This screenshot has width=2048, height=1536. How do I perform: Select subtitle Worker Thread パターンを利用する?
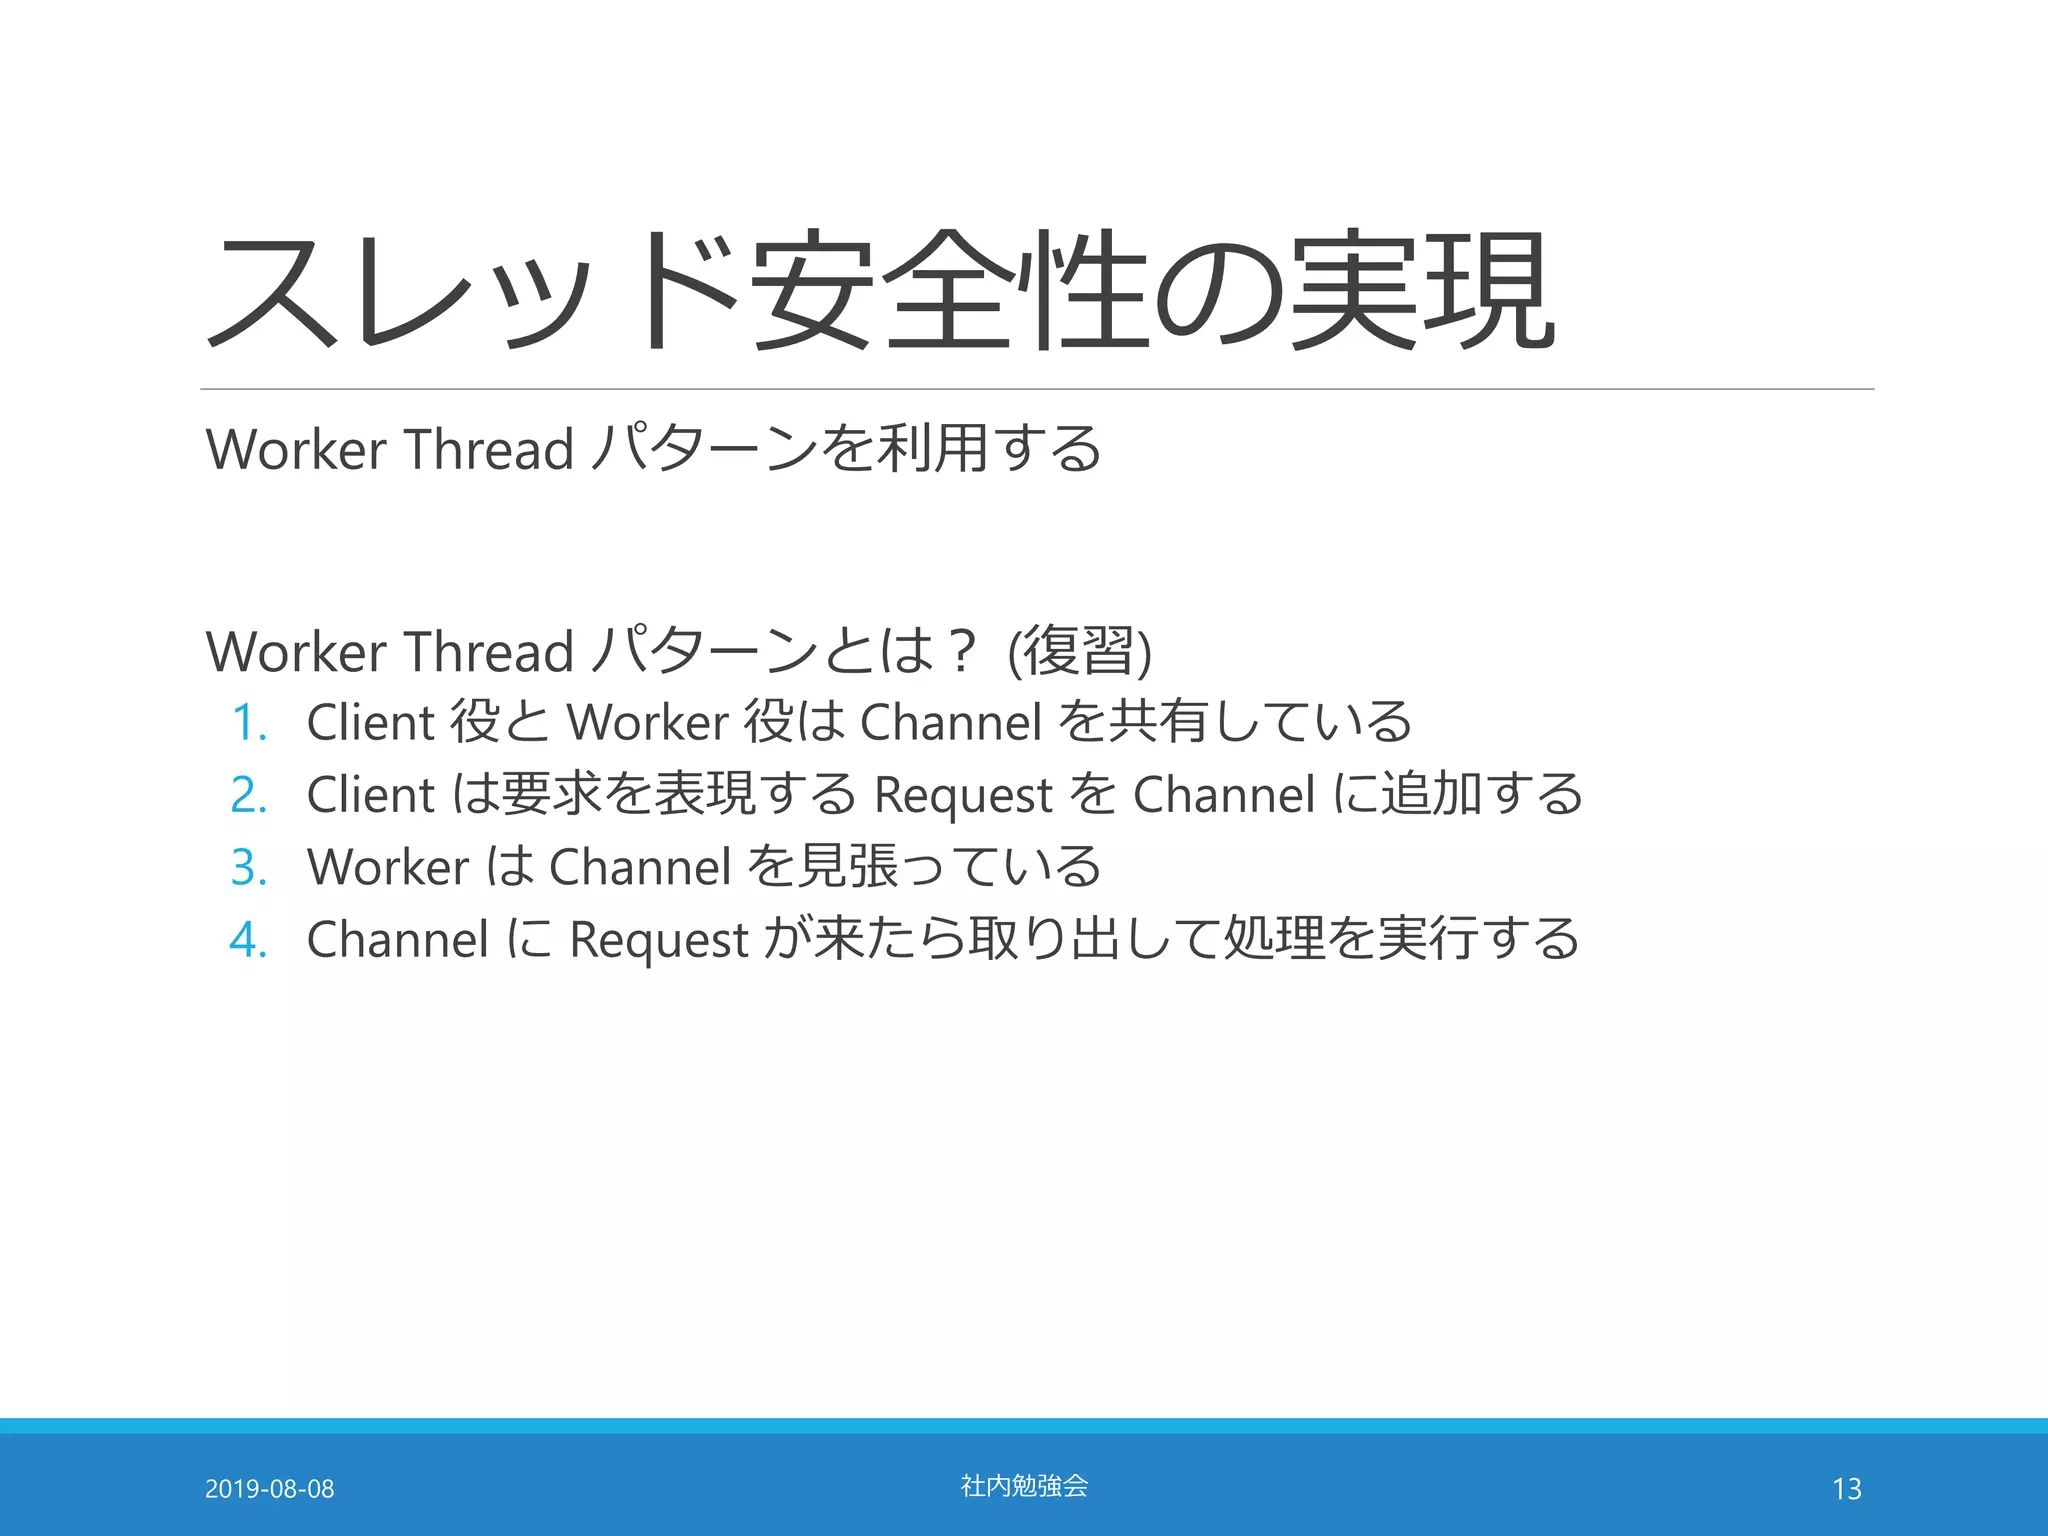click(x=654, y=448)
